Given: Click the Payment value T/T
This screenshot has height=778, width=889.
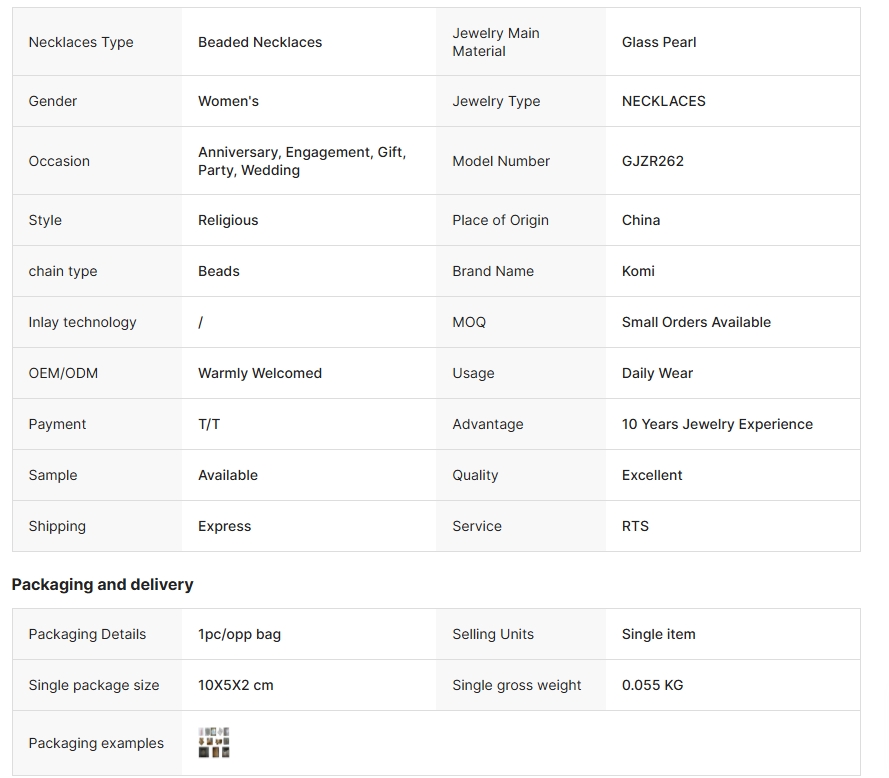Looking at the screenshot, I should tap(209, 424).
